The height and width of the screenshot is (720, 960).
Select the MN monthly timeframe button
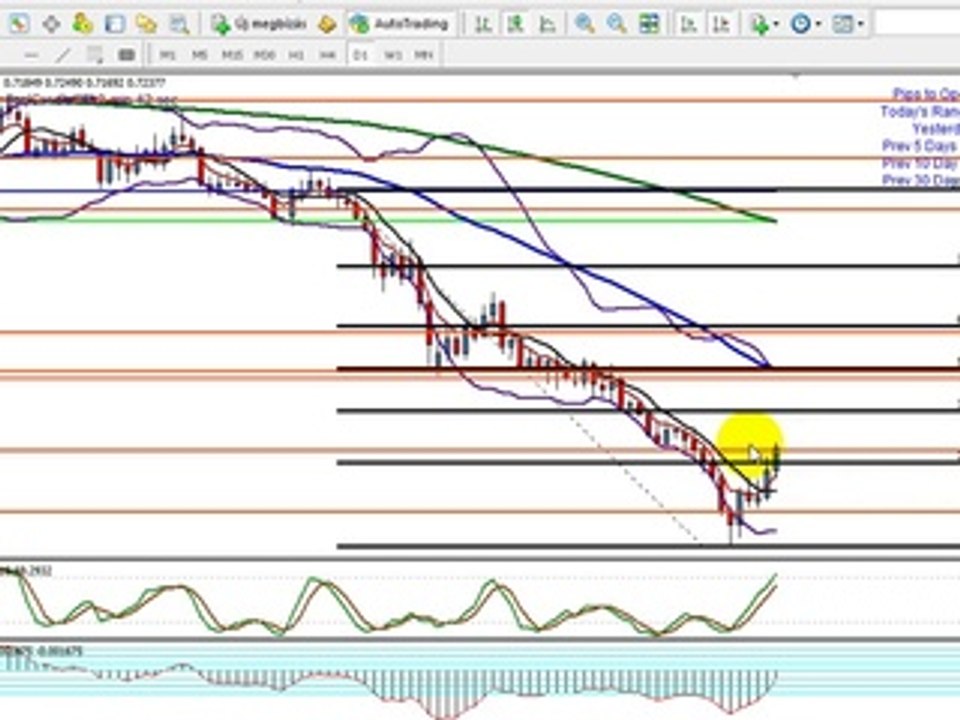[x=424, y=55]
